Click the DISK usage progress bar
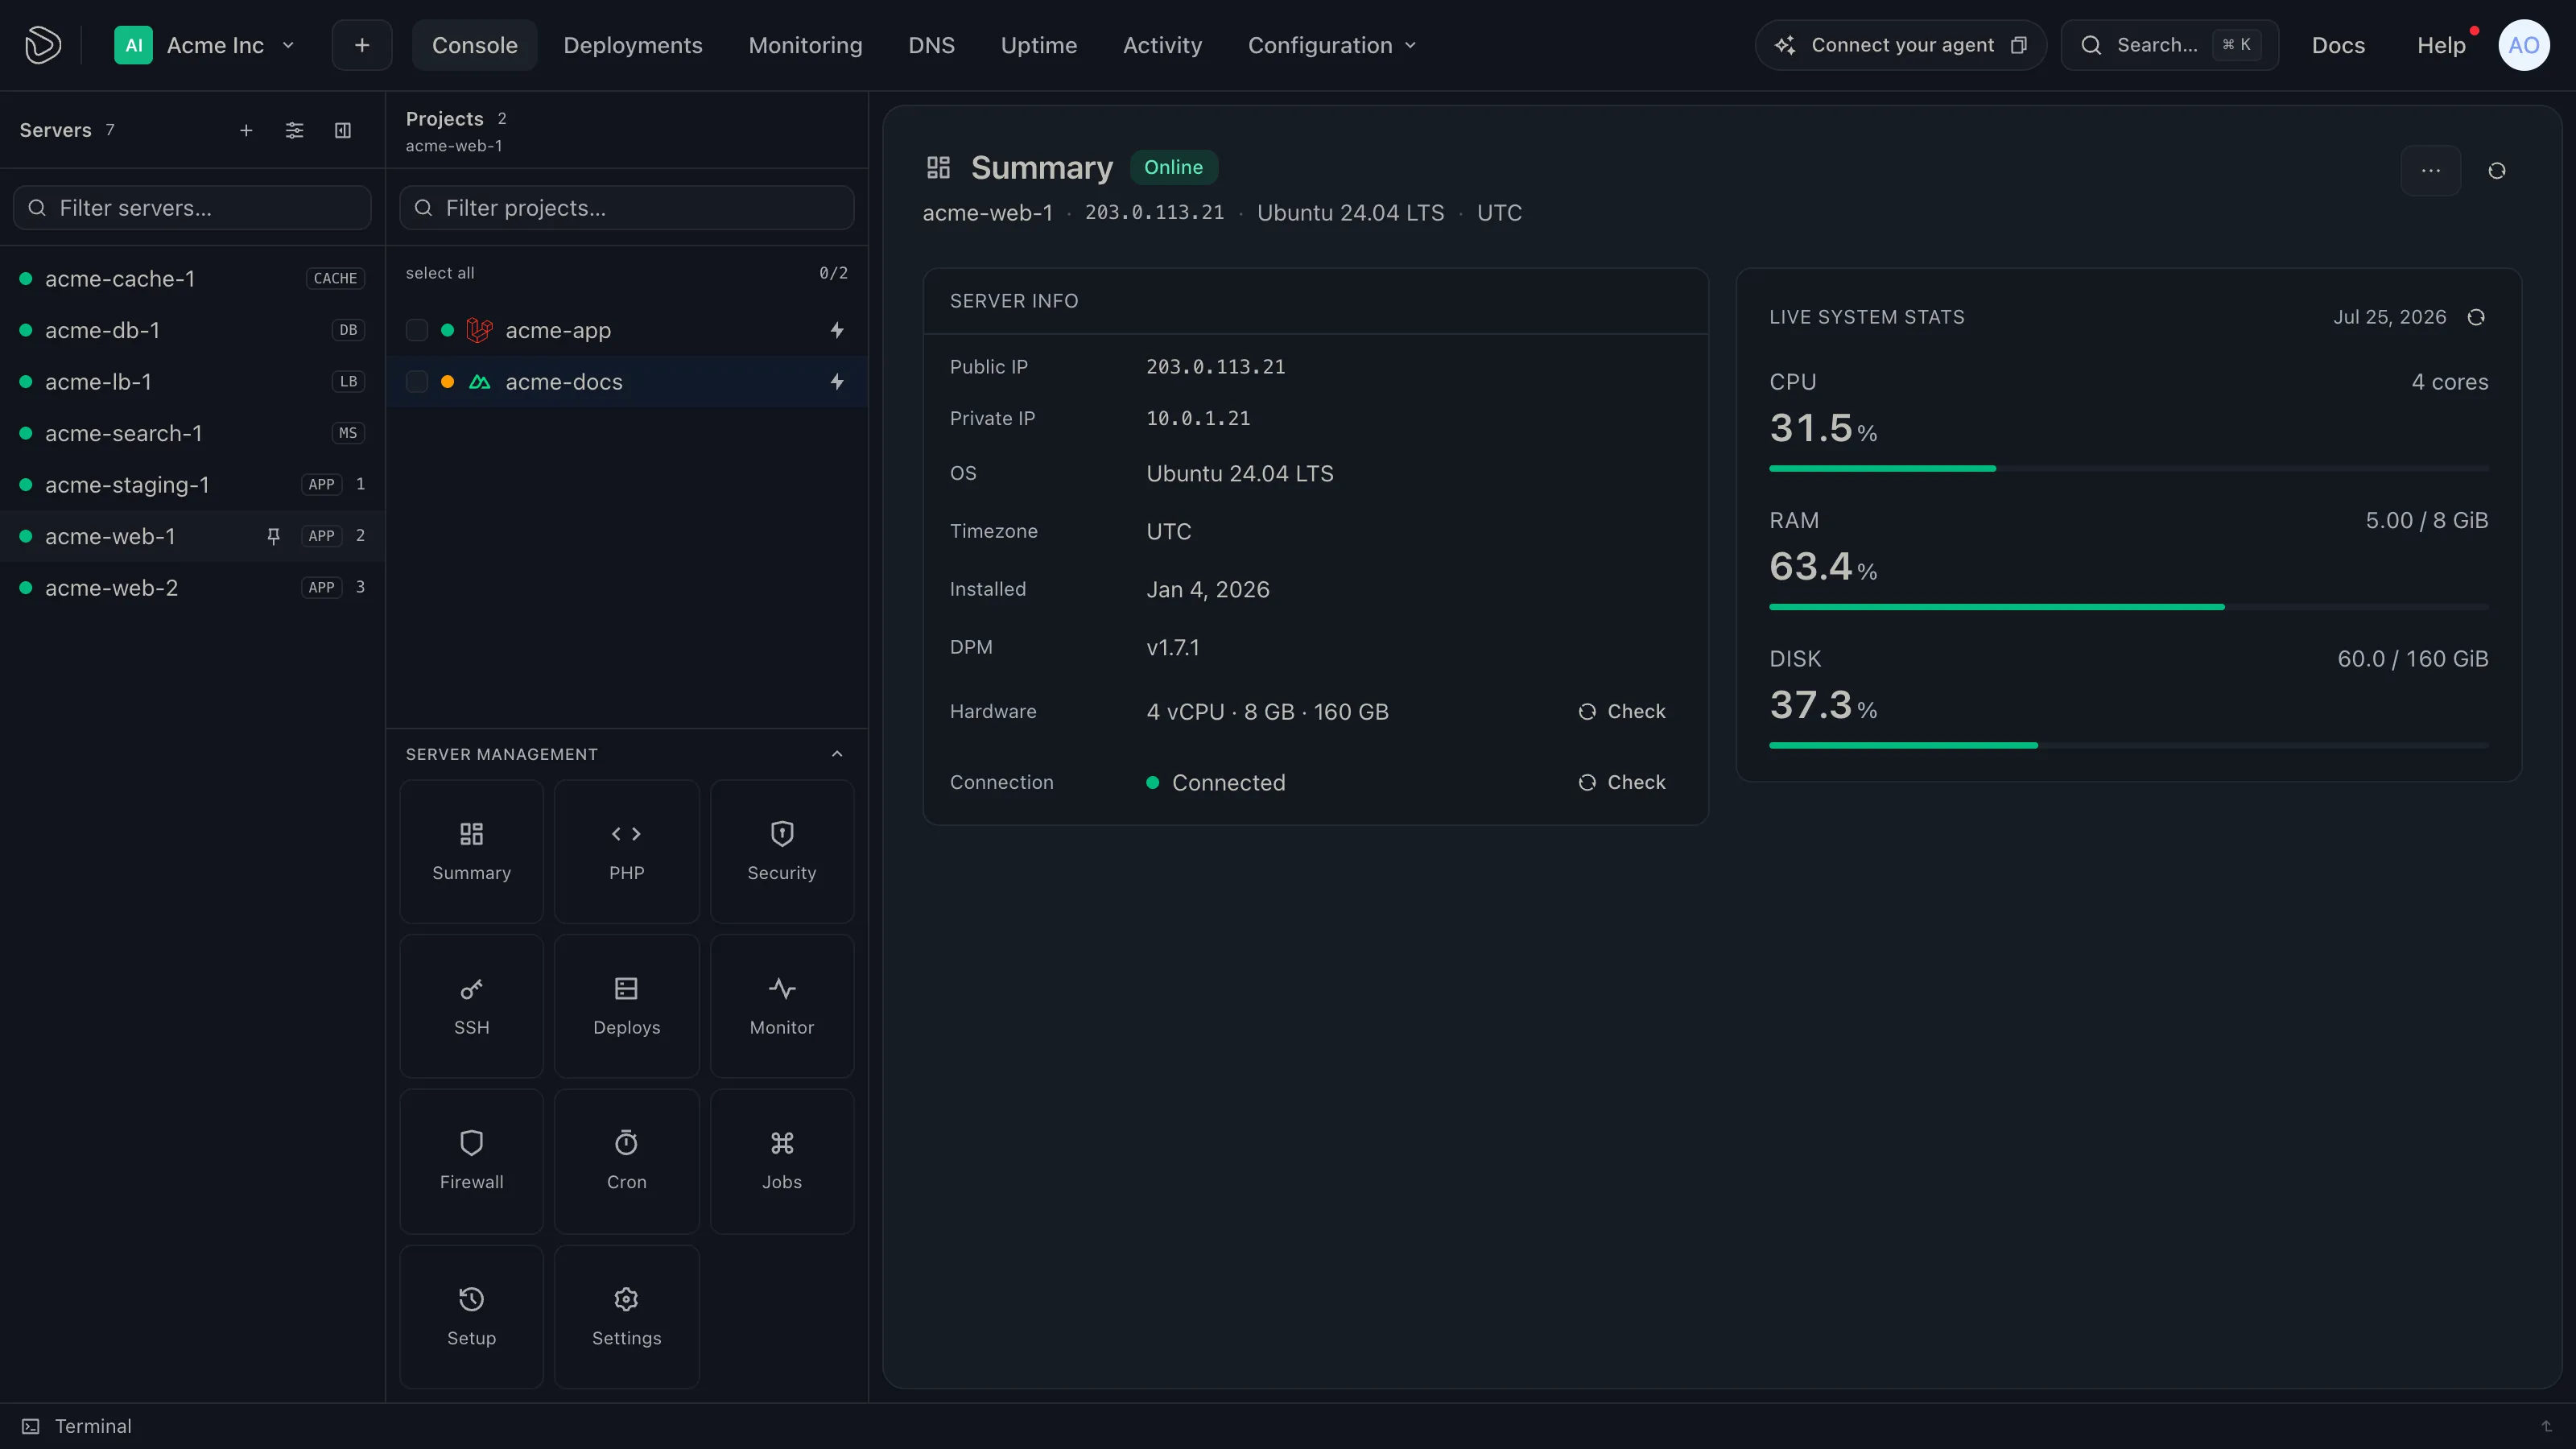 (2128, 745)
